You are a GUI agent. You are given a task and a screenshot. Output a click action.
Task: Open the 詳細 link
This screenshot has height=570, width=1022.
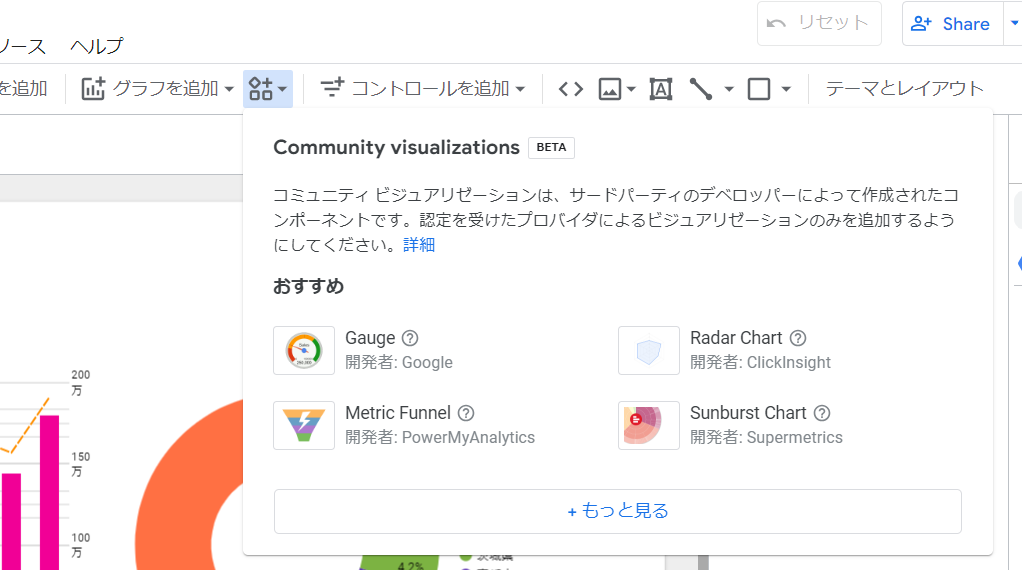coord(419,245)
